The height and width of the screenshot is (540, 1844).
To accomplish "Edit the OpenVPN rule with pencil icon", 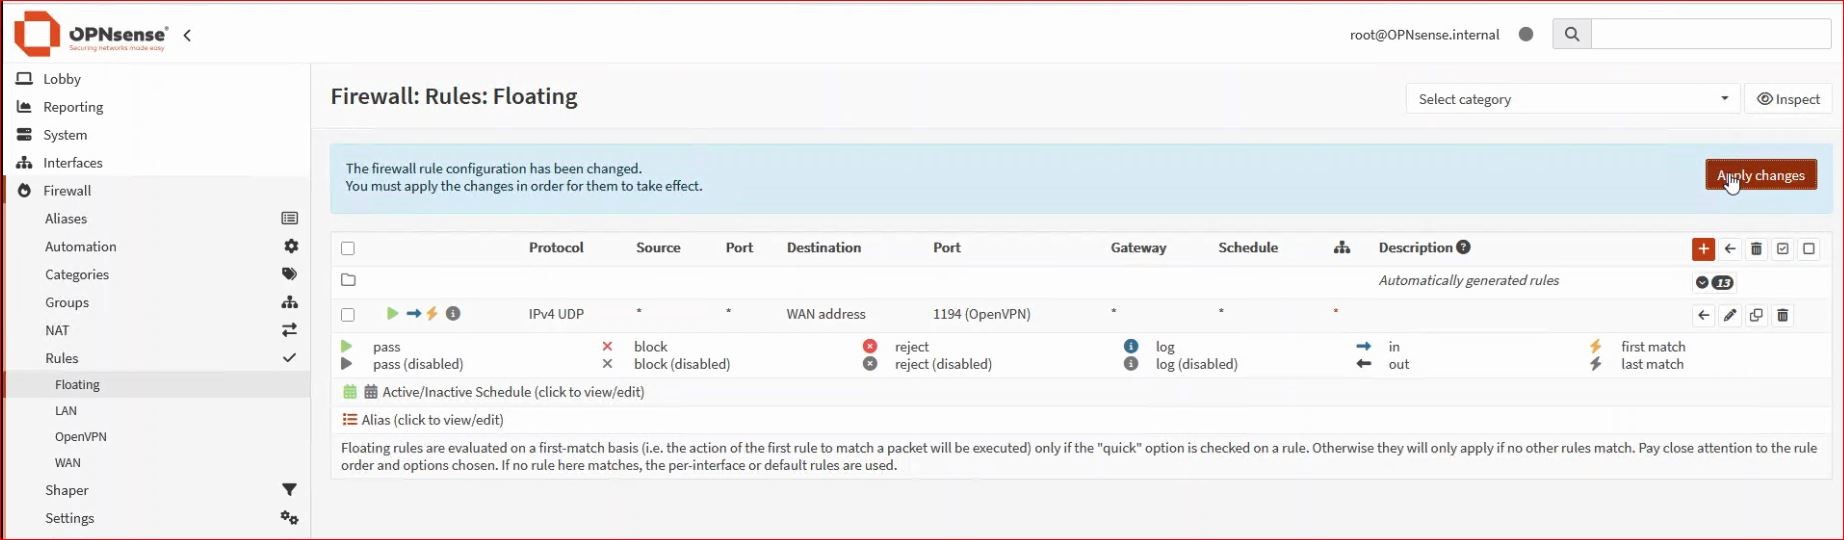I will click(x=1730, y=315).
